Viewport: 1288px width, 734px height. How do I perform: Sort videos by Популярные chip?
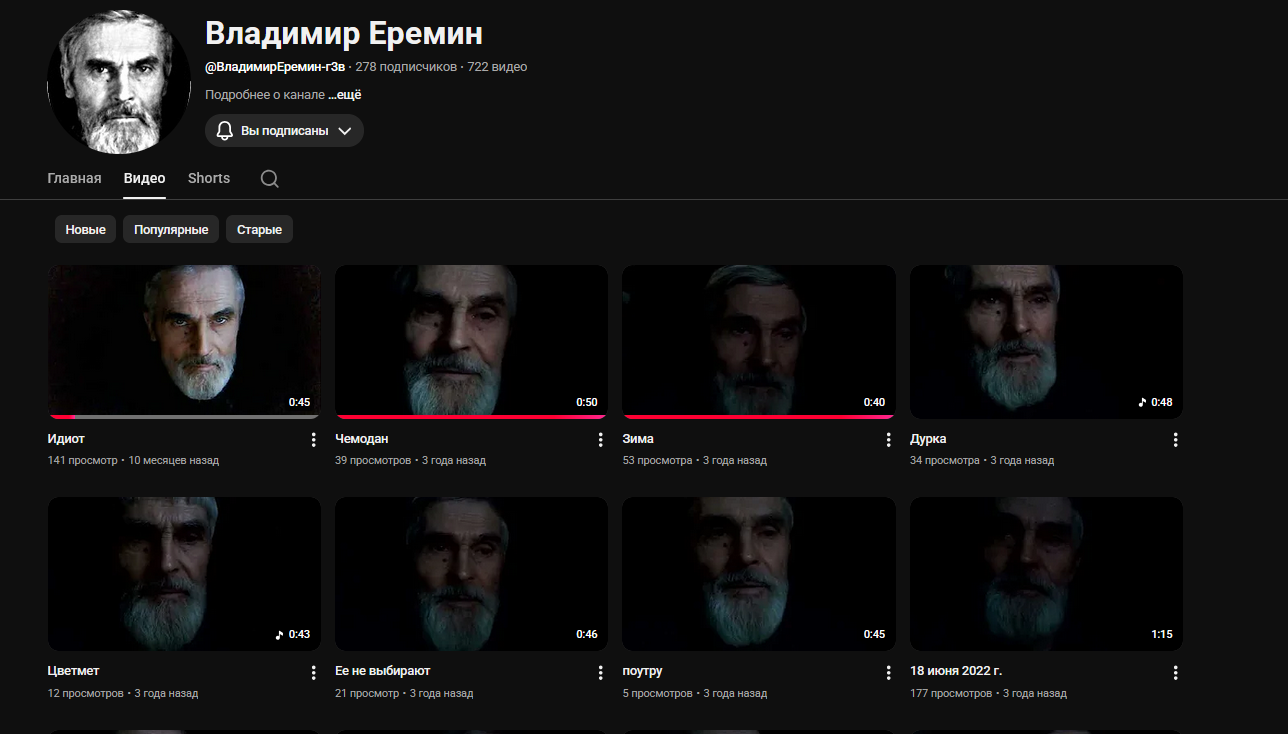pos(171,229)
